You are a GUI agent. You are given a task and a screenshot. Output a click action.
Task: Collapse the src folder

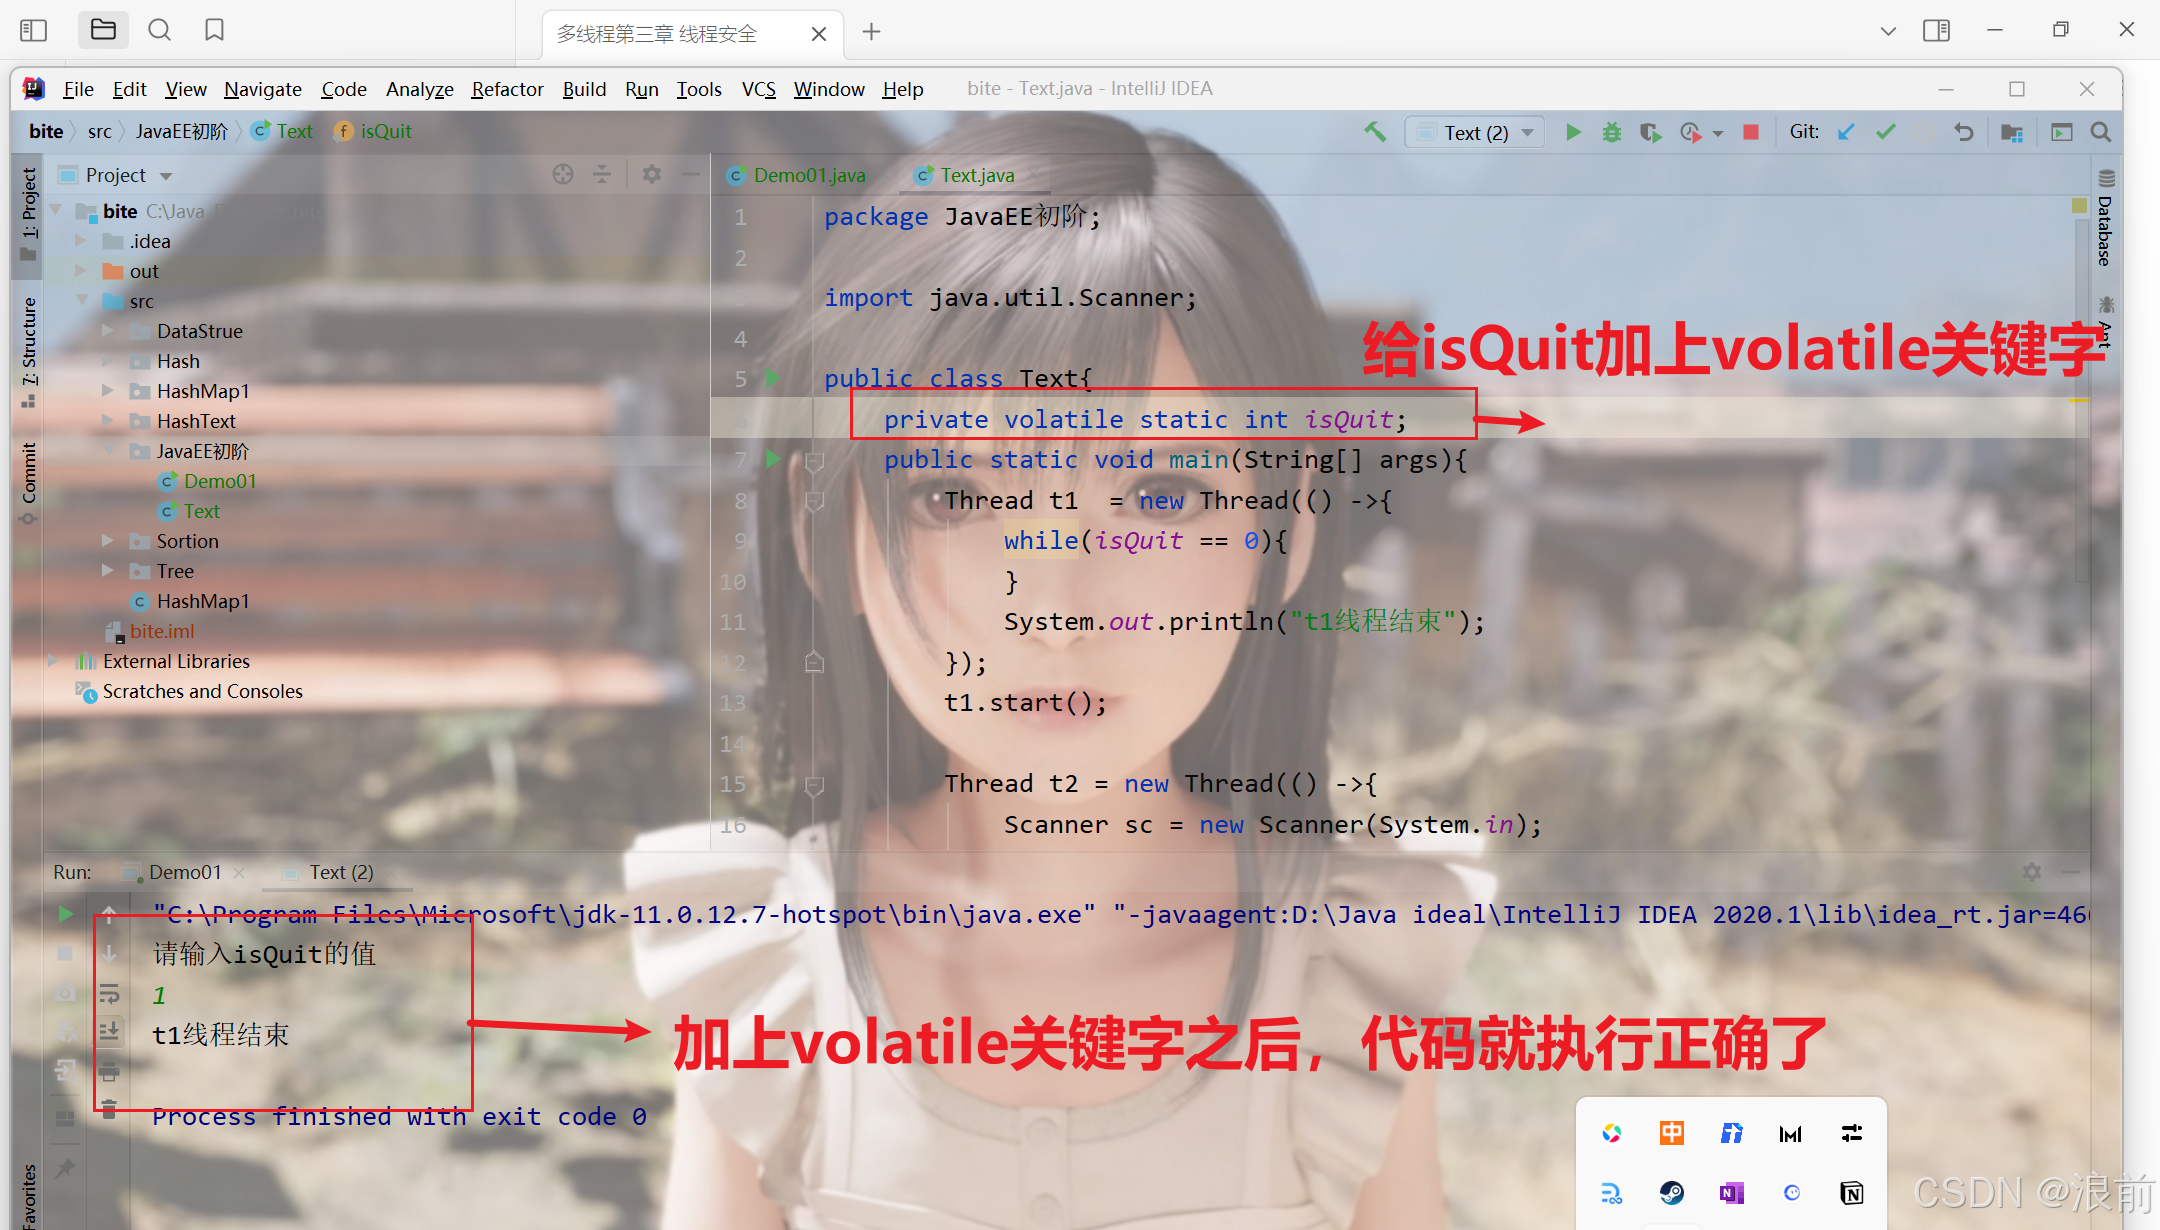83,301
